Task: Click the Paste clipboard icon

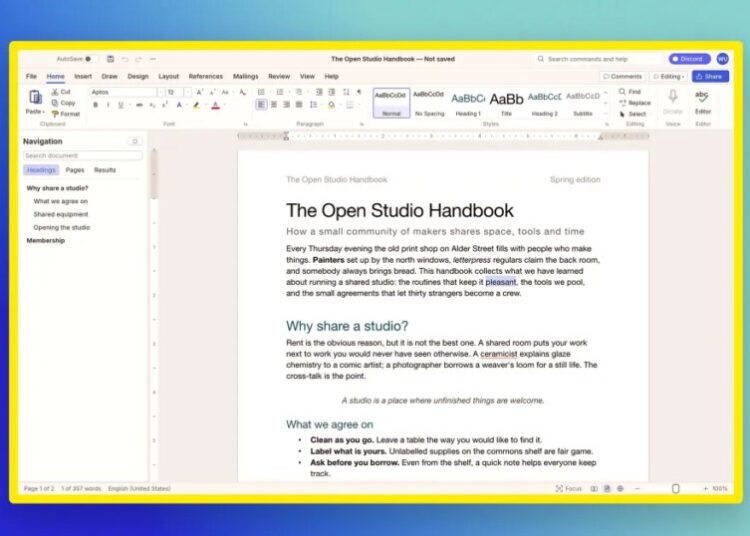Action: (x=35, y=97)
